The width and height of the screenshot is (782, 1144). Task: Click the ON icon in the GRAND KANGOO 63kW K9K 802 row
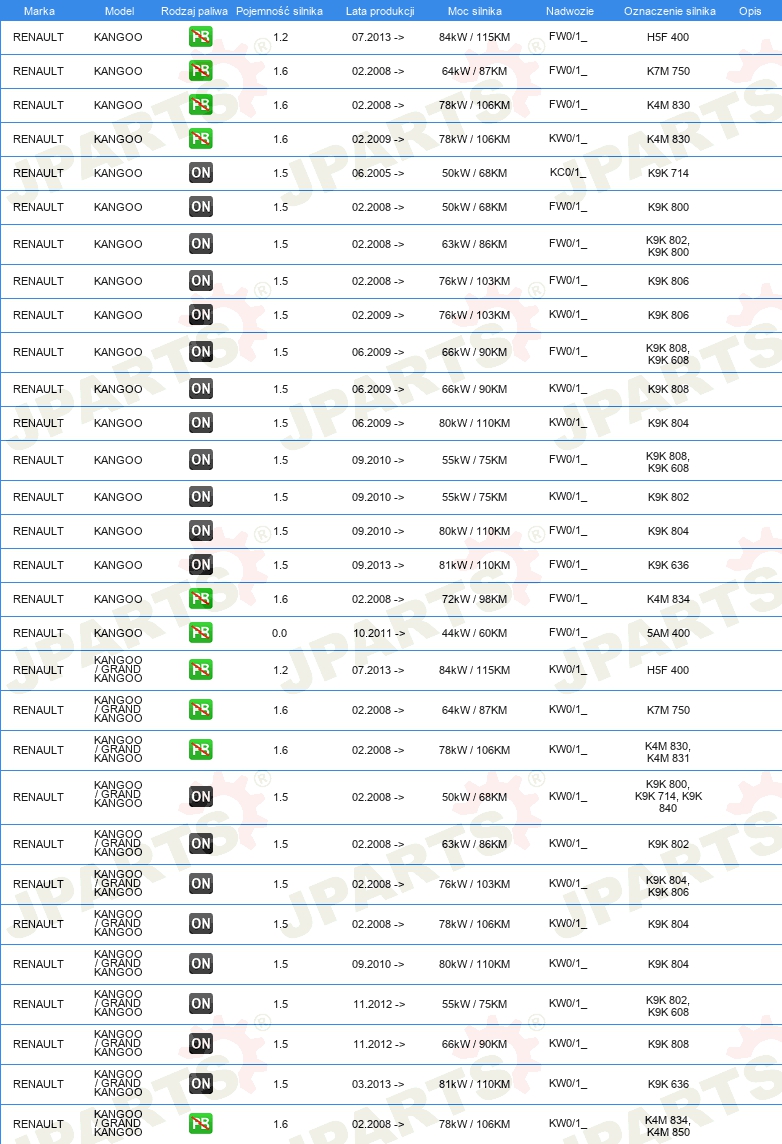(201, 844)
